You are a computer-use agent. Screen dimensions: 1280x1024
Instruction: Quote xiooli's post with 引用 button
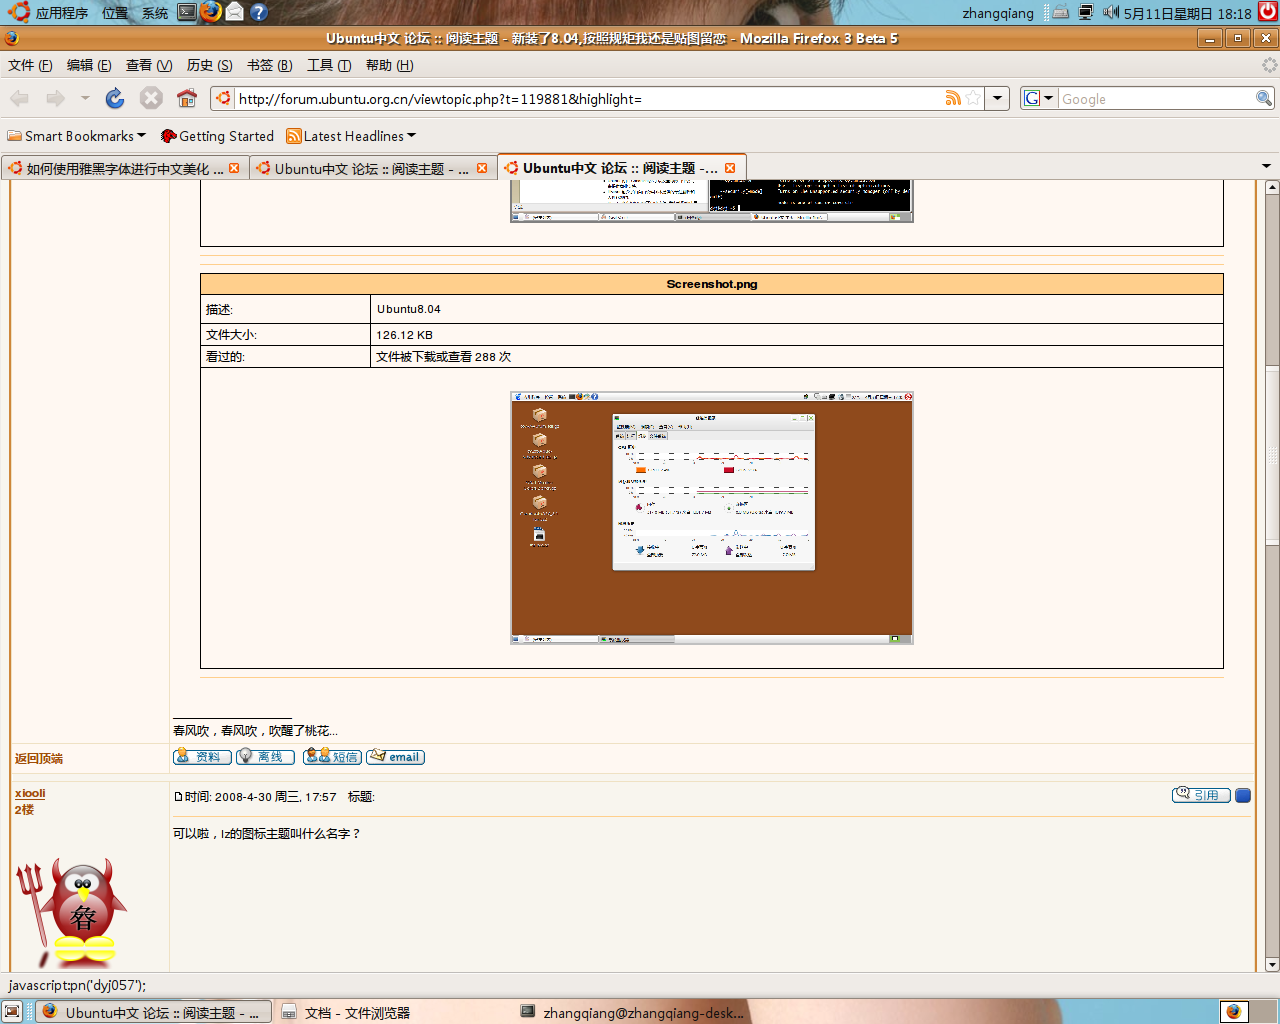[x=1201, y=795]
